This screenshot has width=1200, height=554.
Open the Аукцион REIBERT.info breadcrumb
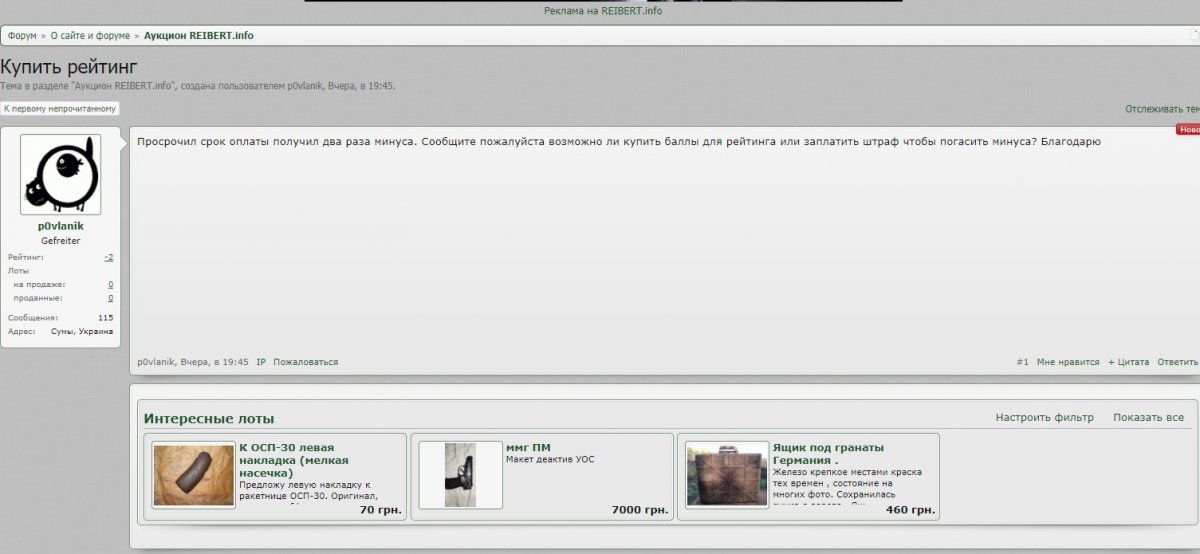click(198, 35)
